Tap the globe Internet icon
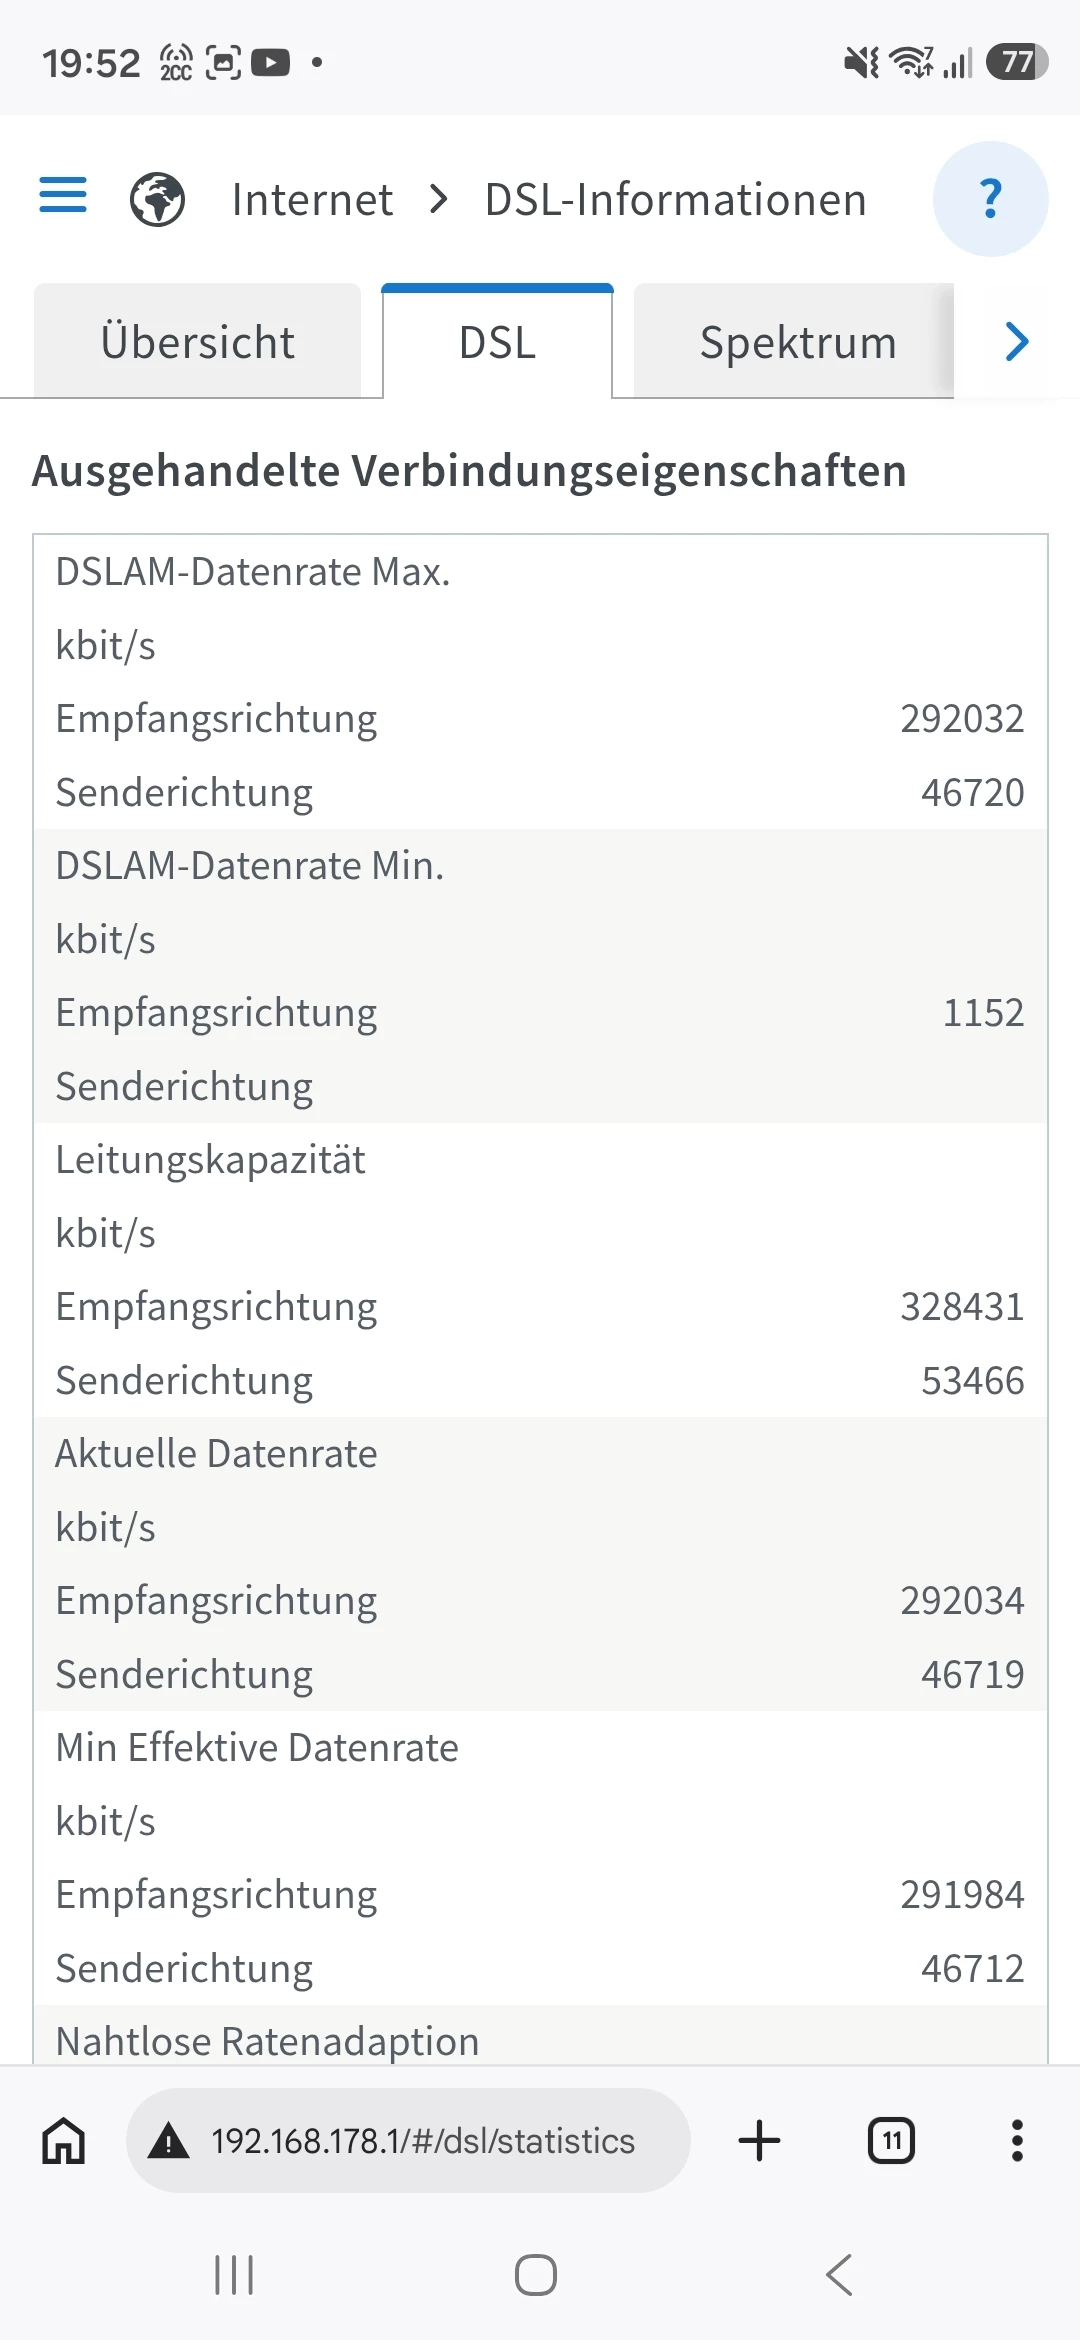Image resolution: width=1080 pixels, height=2340 pixels. 157,199
